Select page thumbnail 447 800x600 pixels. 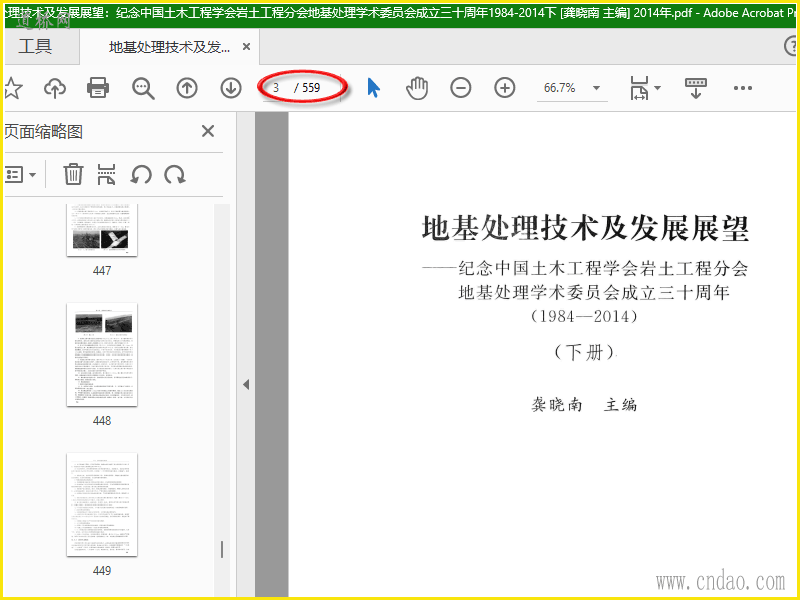pyautogui.click(x=102, y=230)
